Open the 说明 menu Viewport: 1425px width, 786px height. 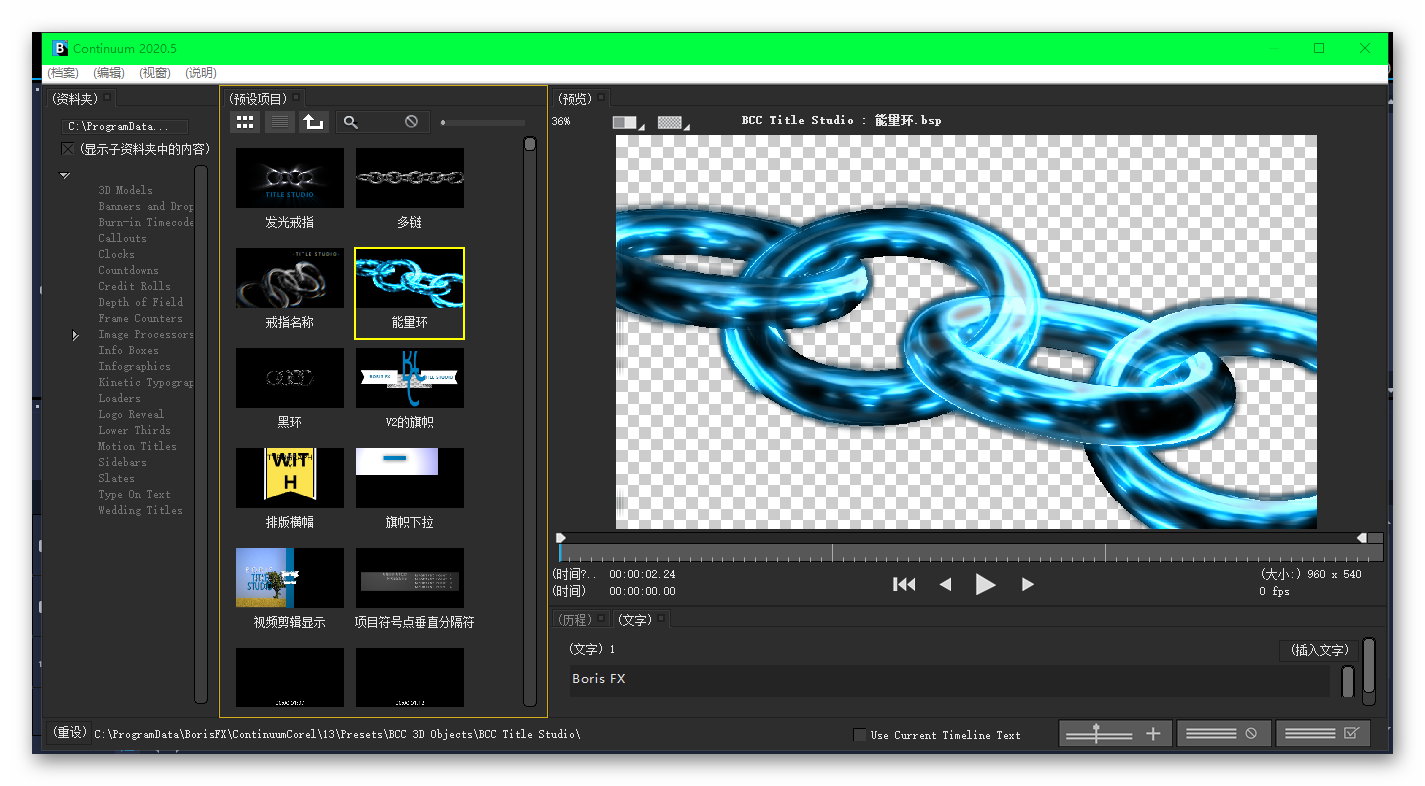click(201, 73)
